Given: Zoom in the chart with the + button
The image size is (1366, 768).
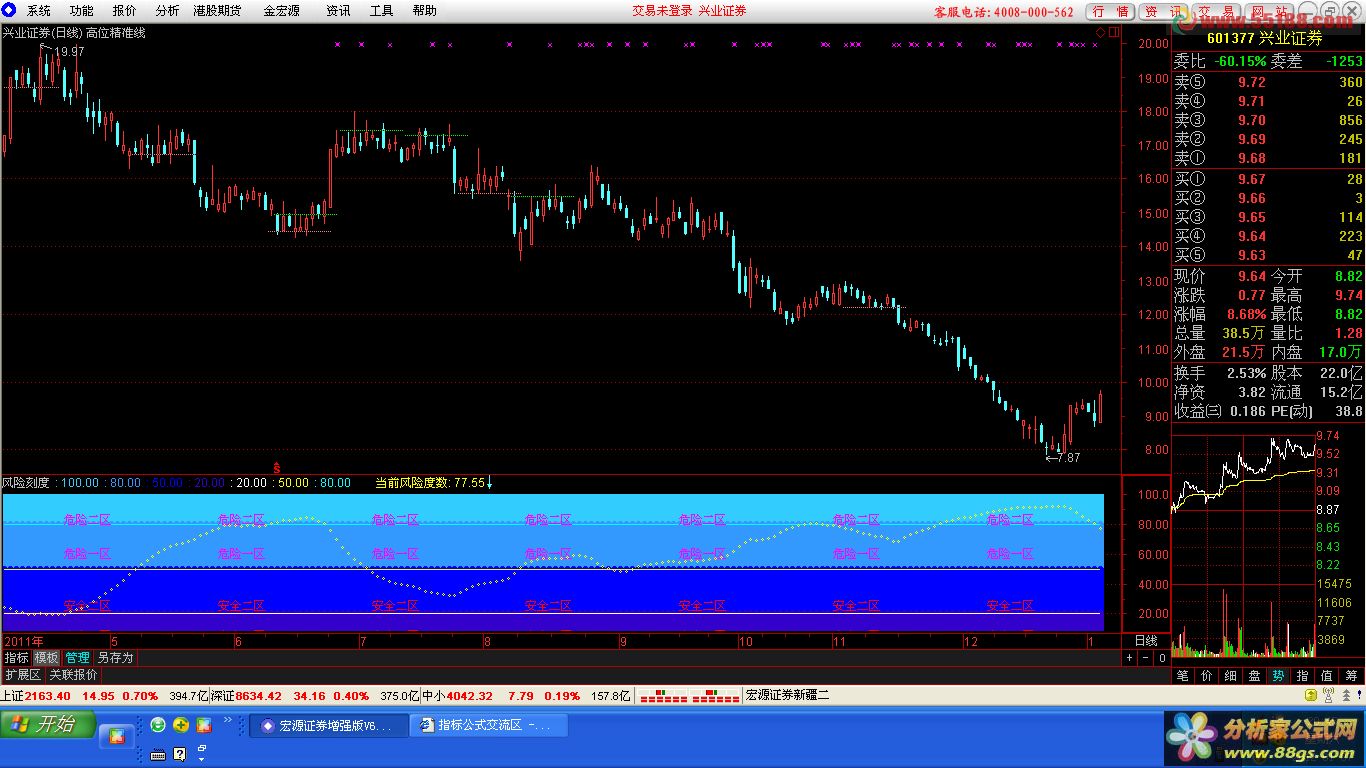Looking at the screenshot, I should pos(1129,658).
